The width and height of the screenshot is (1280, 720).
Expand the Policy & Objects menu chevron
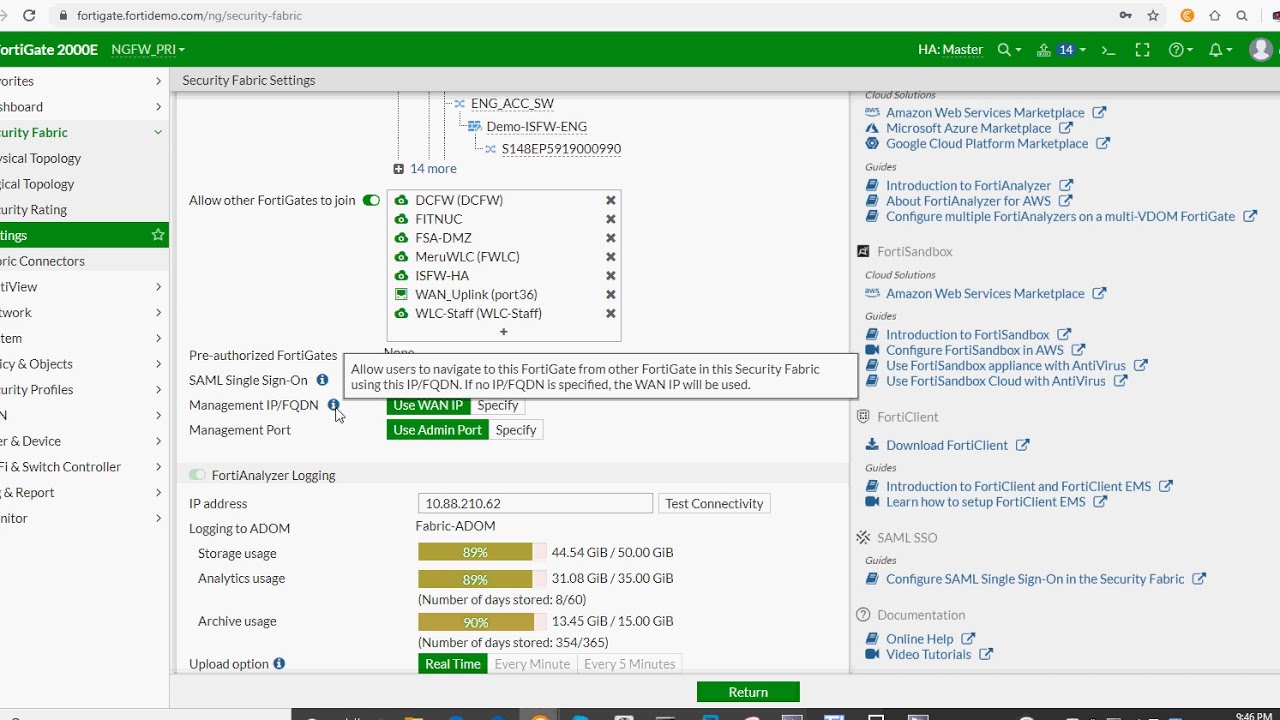click(158, 364)
